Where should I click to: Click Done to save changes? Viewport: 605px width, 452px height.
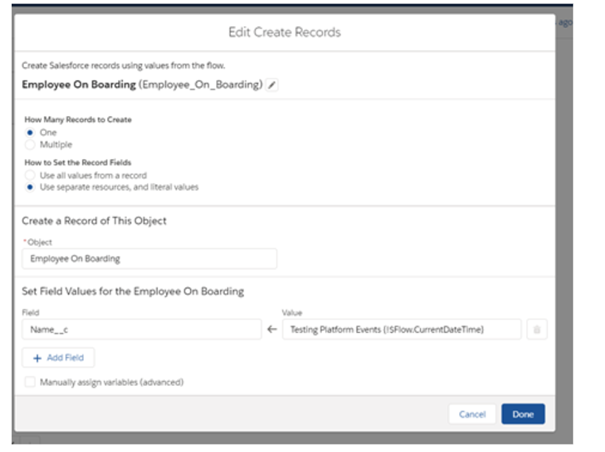[523, 414]
